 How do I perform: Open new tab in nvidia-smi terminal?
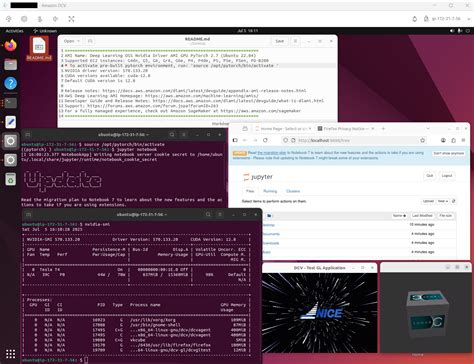click(29, 214)
